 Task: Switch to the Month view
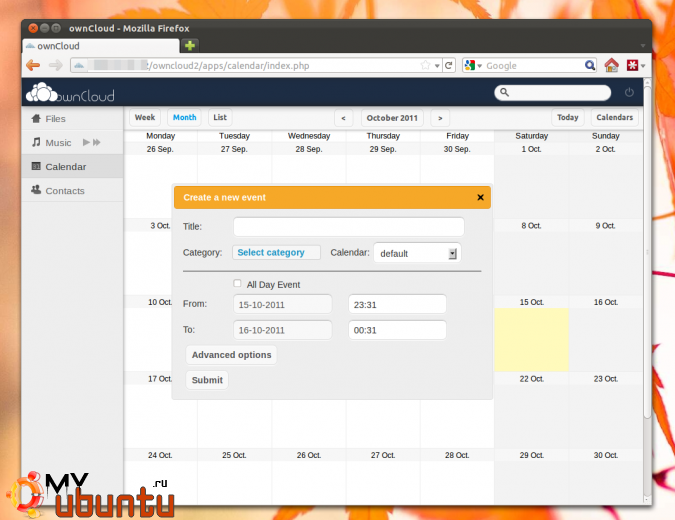click(184, 117)
